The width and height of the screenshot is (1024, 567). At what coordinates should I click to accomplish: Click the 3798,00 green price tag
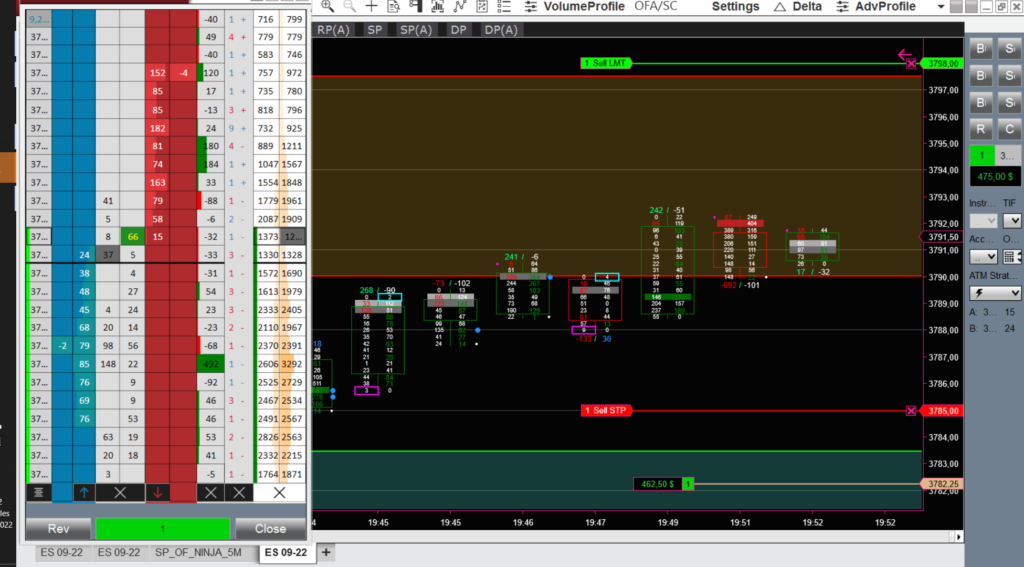pos(942,63)
